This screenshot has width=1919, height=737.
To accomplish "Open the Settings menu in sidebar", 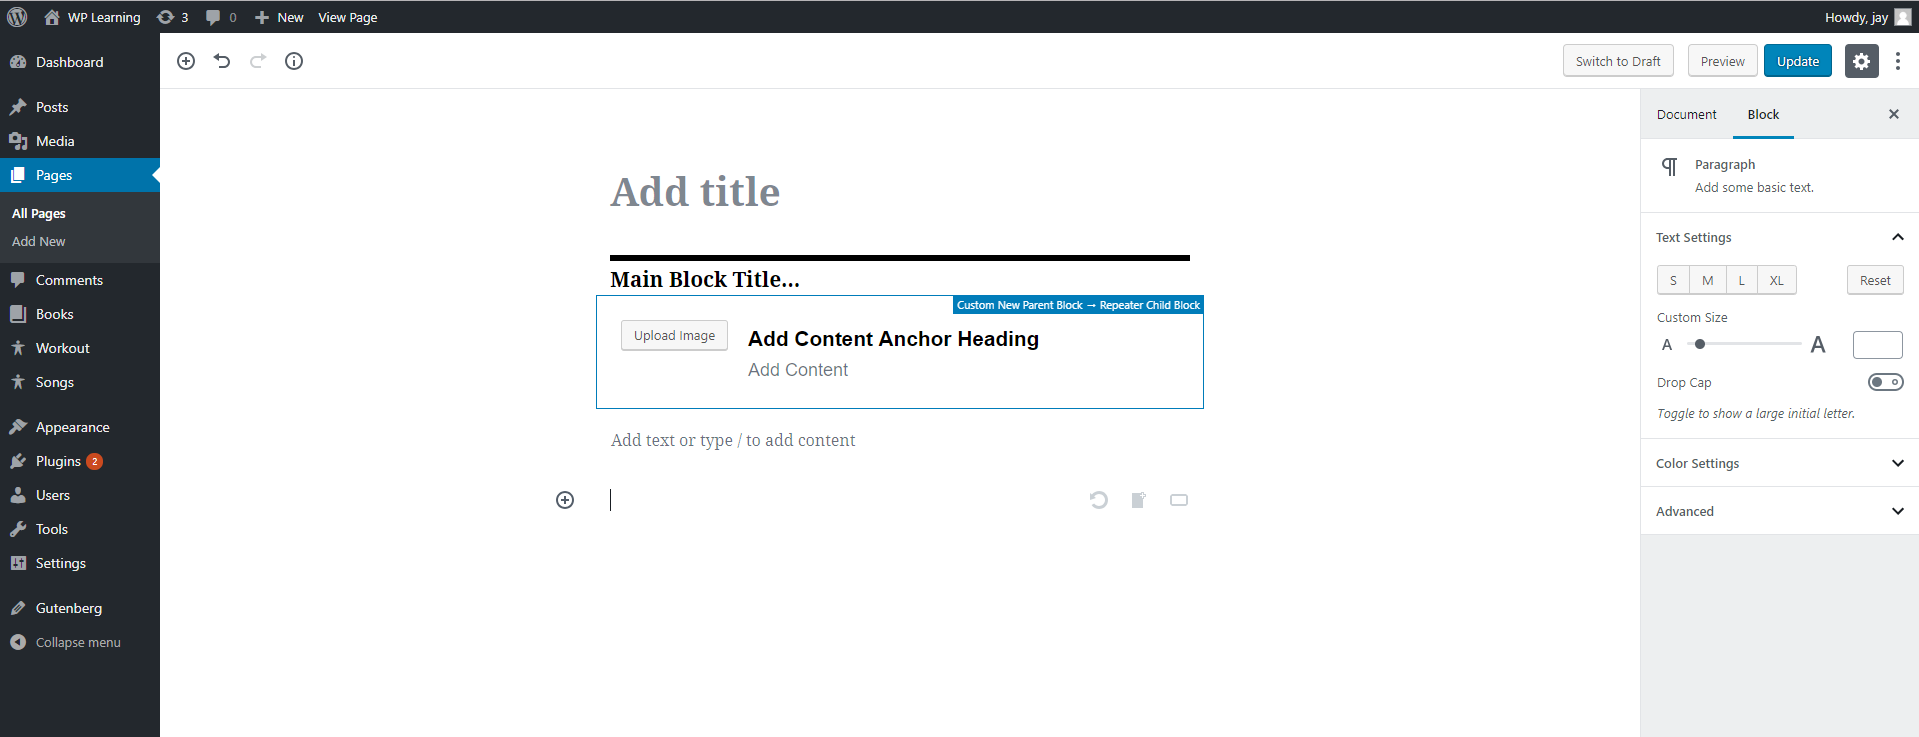I will [80, 563].
